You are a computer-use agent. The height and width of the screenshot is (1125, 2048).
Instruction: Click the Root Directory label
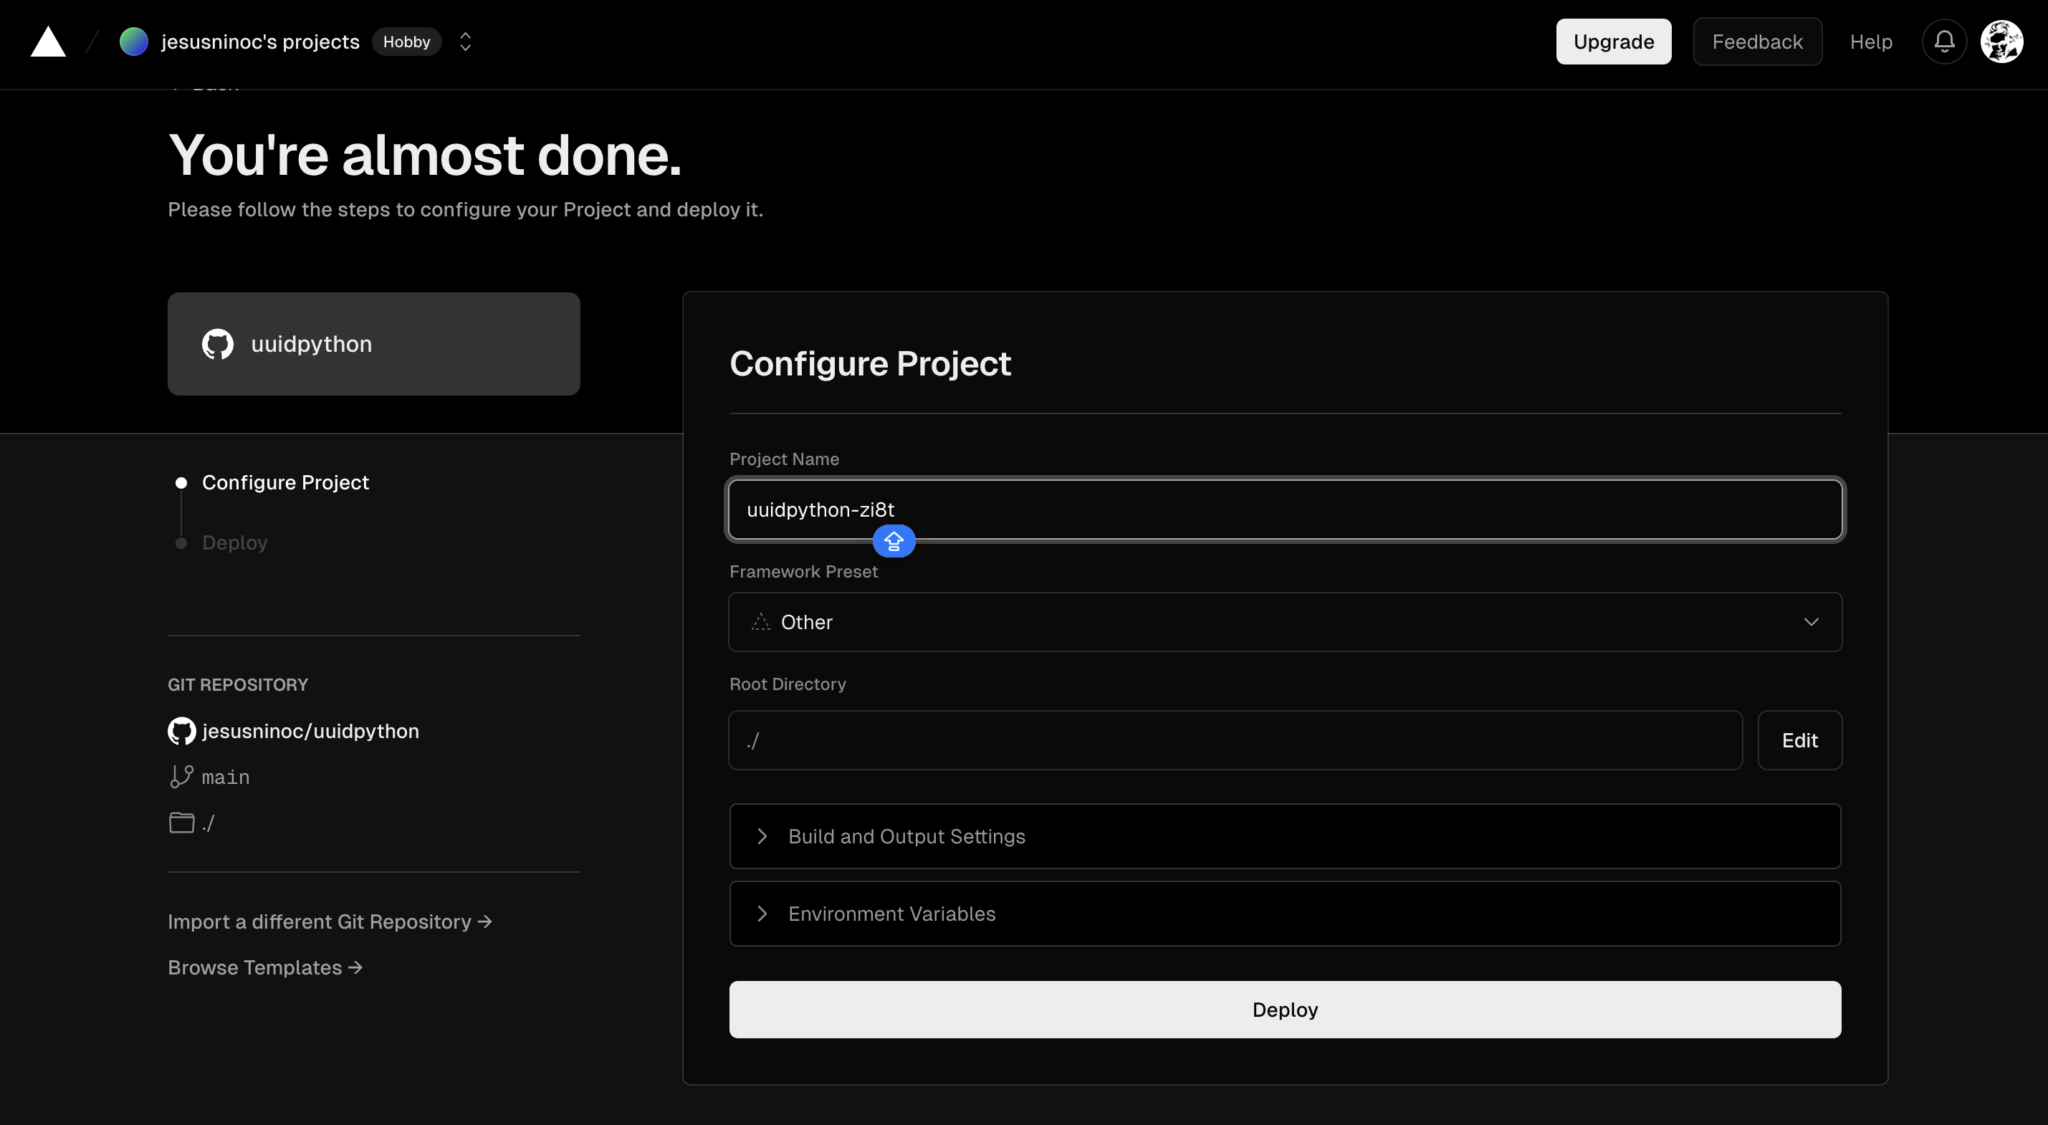pos(788,684)
